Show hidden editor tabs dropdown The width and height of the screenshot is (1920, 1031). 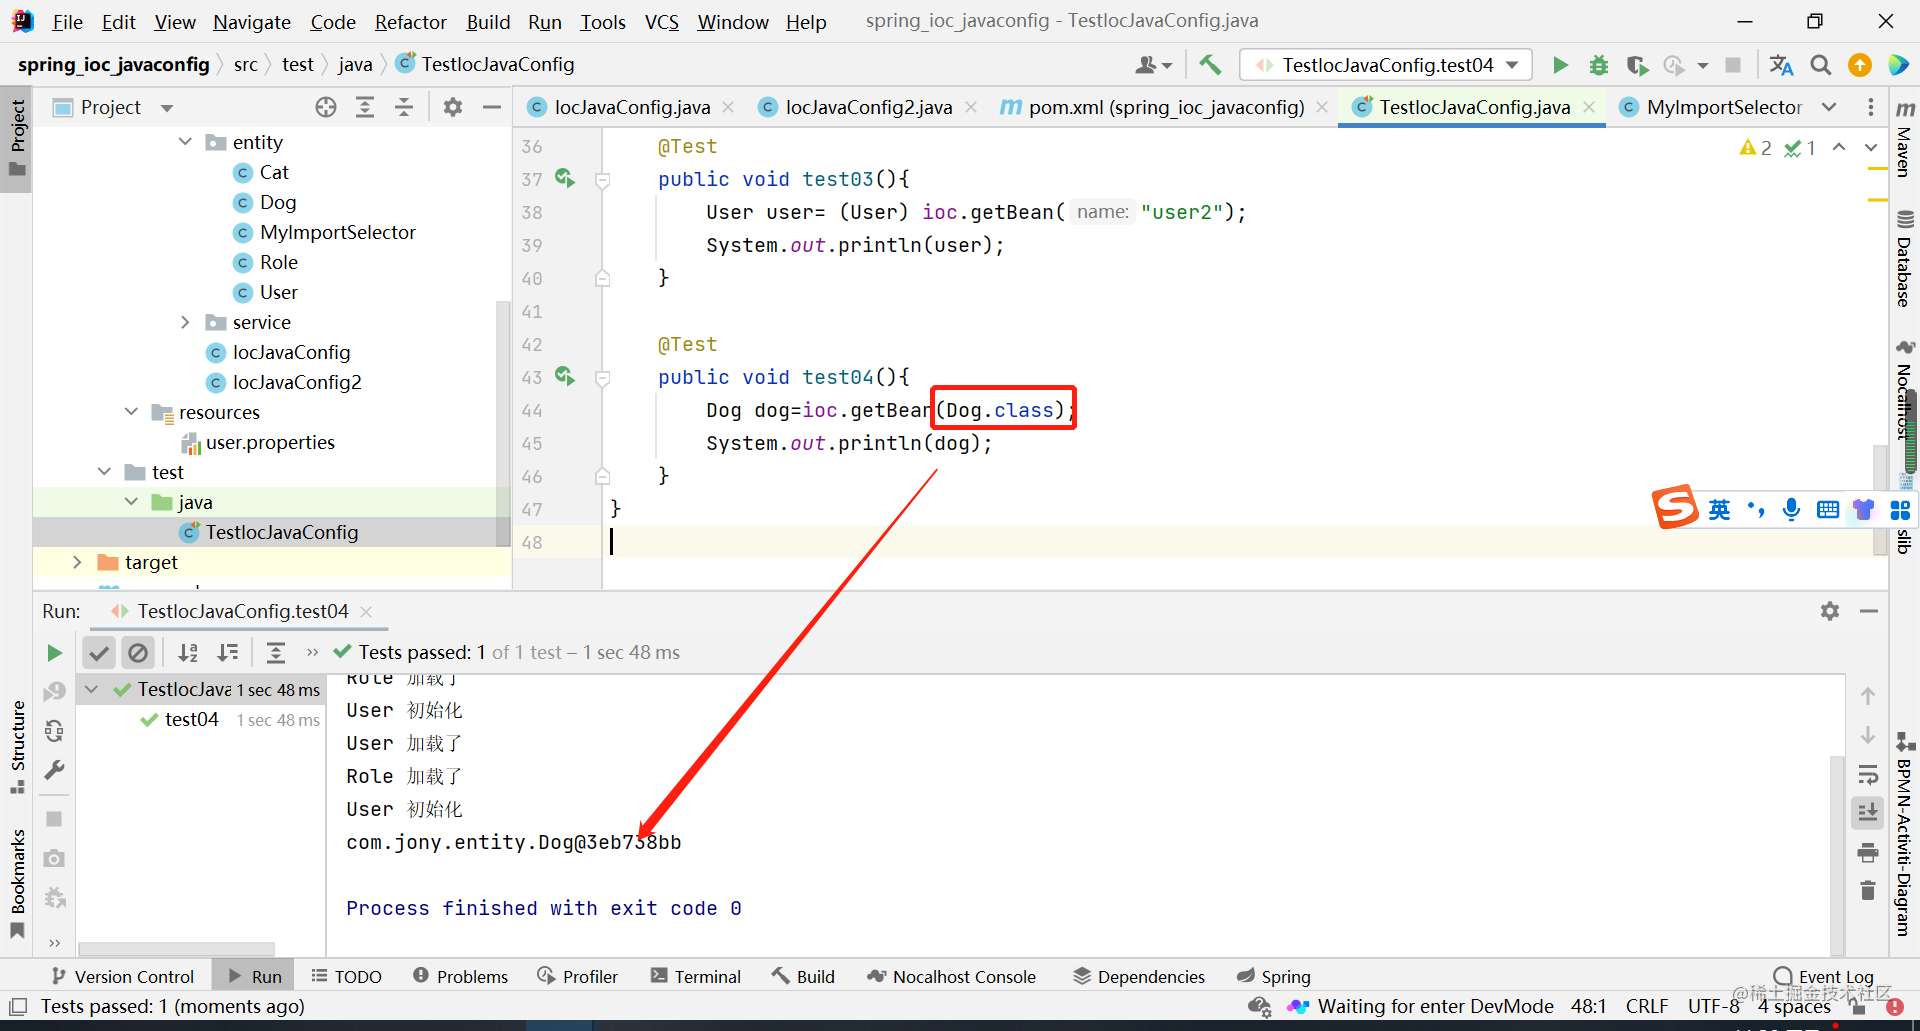(1829, 107)
